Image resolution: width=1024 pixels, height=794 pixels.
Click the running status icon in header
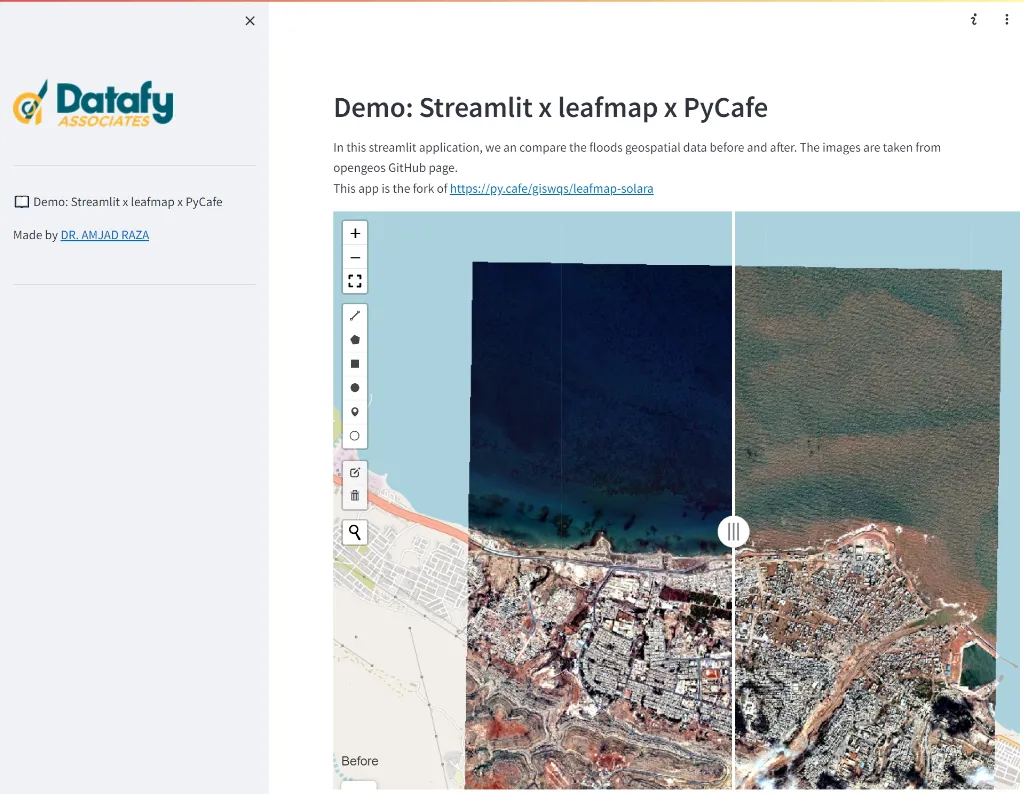[974, 20]
